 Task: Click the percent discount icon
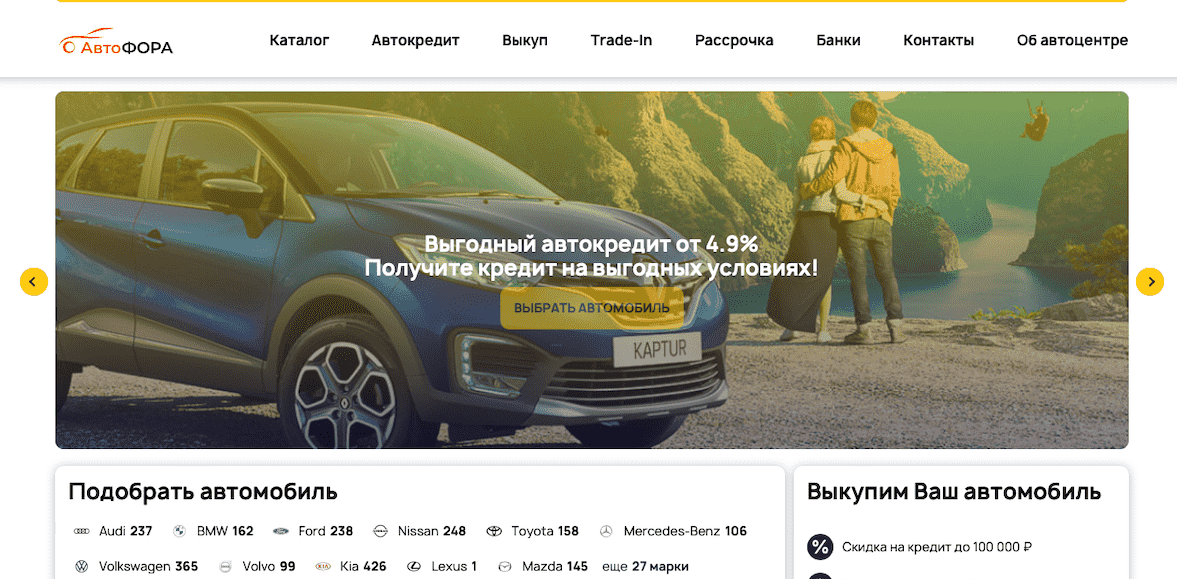pyautogui.click(x=820, y=547)
